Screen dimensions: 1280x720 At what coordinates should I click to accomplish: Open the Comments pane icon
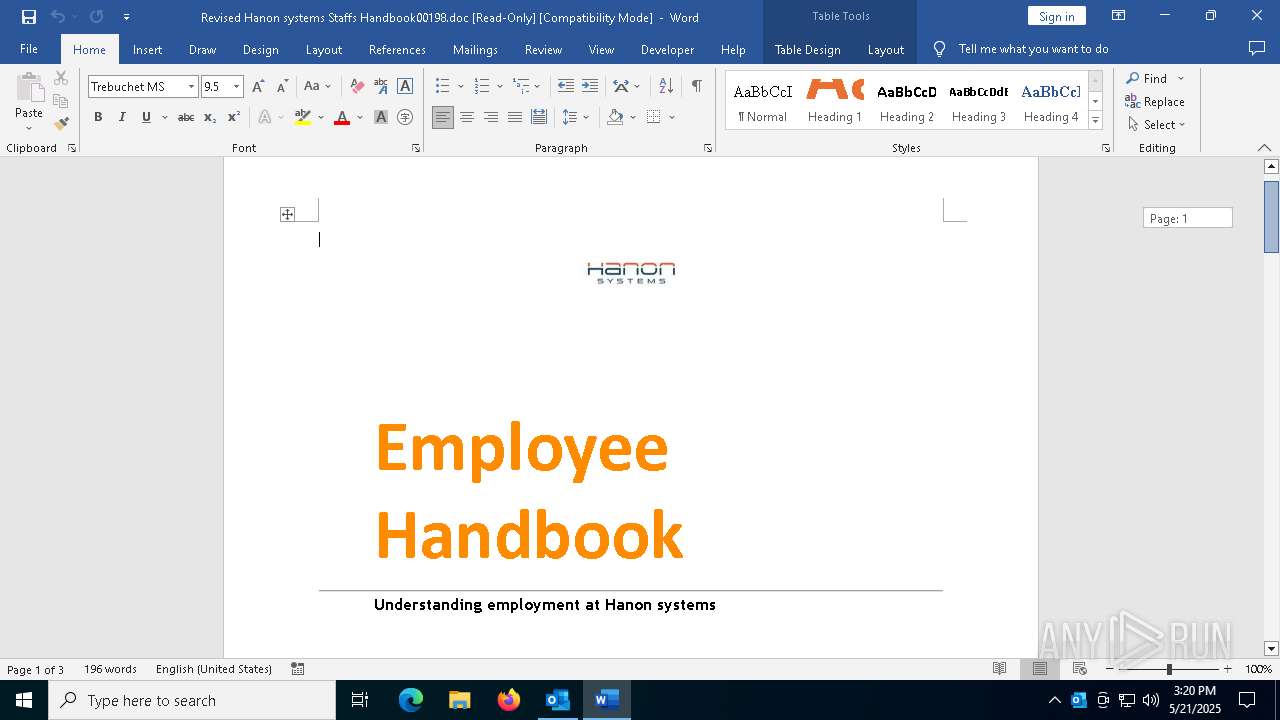1257,48
